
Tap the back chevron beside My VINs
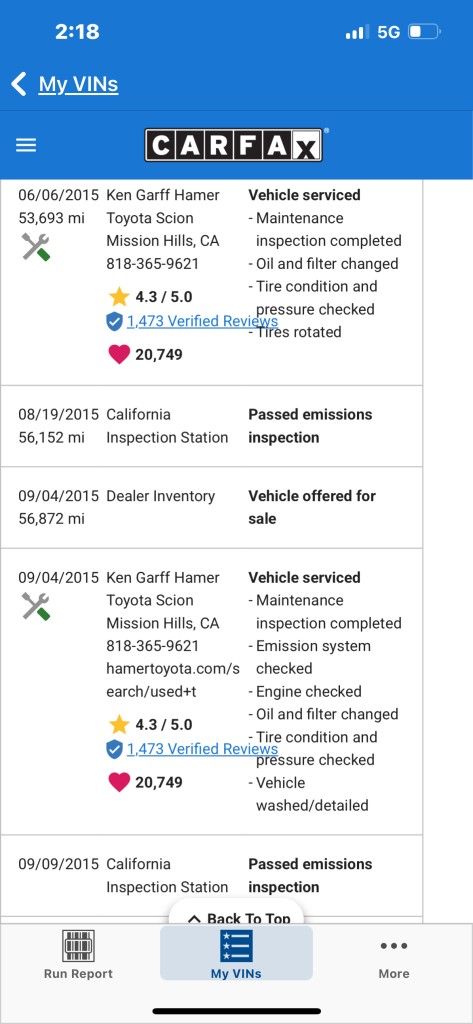pyautogui.click(x=19, y=84)
